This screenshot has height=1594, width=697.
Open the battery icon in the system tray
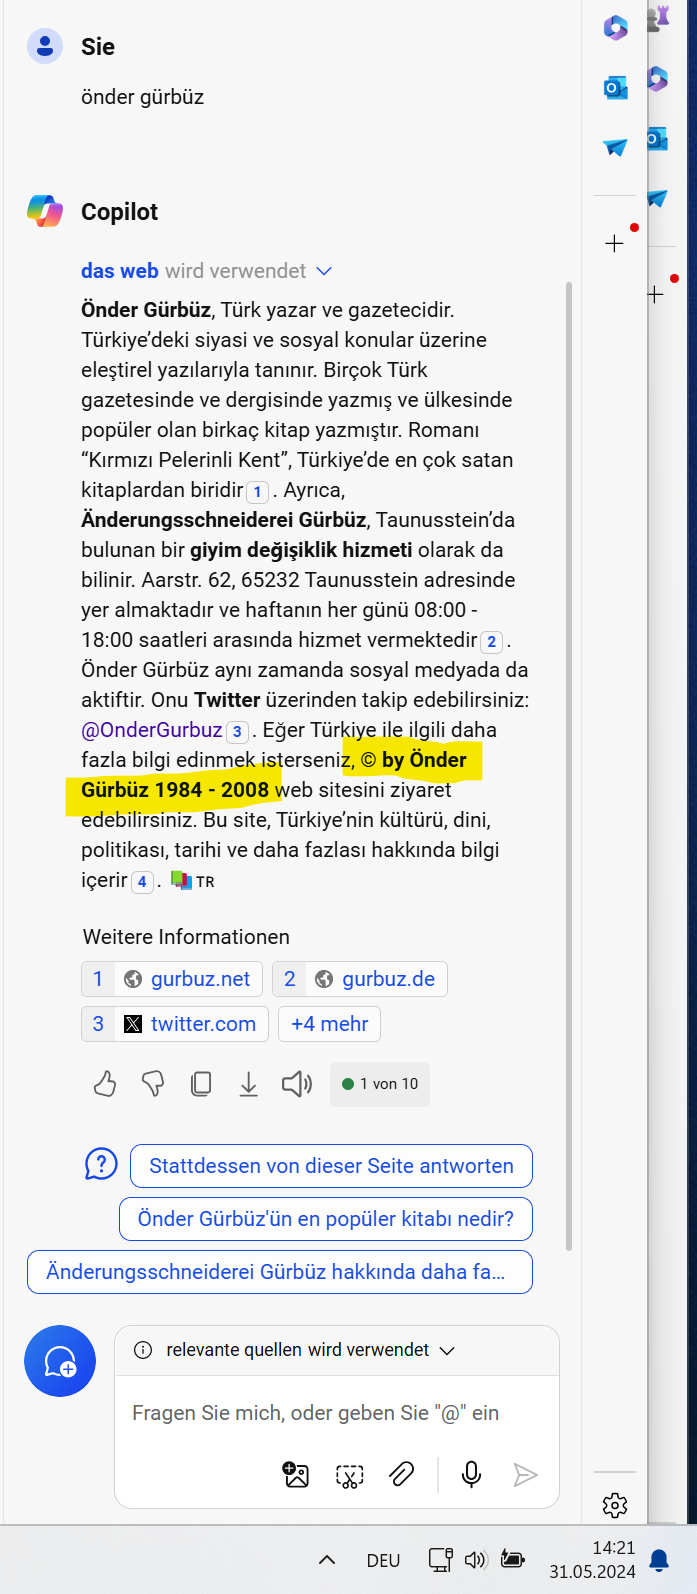[513, 1559]
